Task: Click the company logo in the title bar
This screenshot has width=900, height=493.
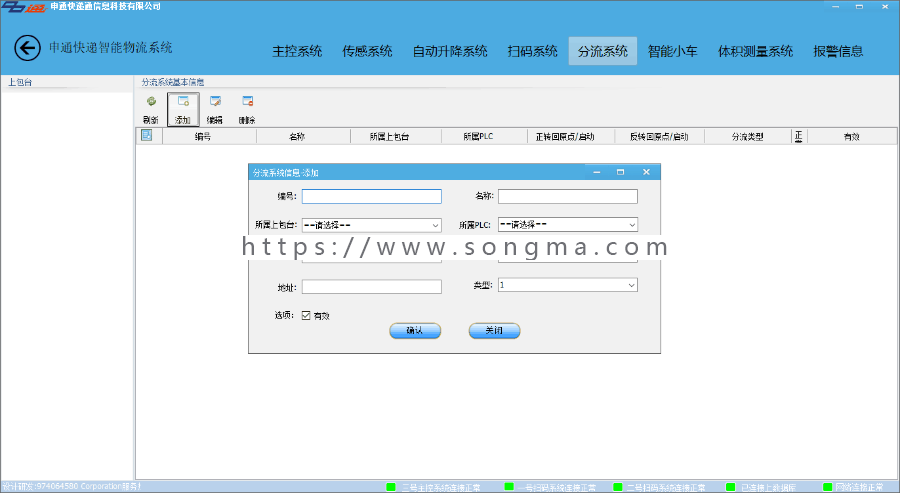Action: pos(23,7)
